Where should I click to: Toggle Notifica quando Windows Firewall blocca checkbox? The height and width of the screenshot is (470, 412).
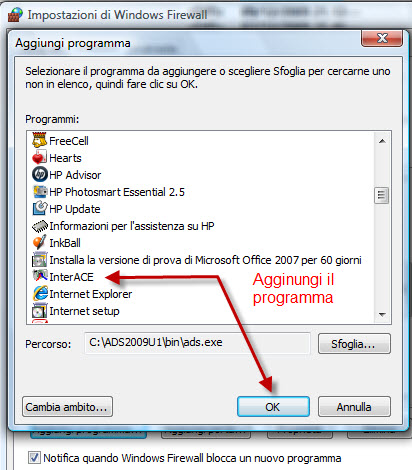tap(34, 457)
